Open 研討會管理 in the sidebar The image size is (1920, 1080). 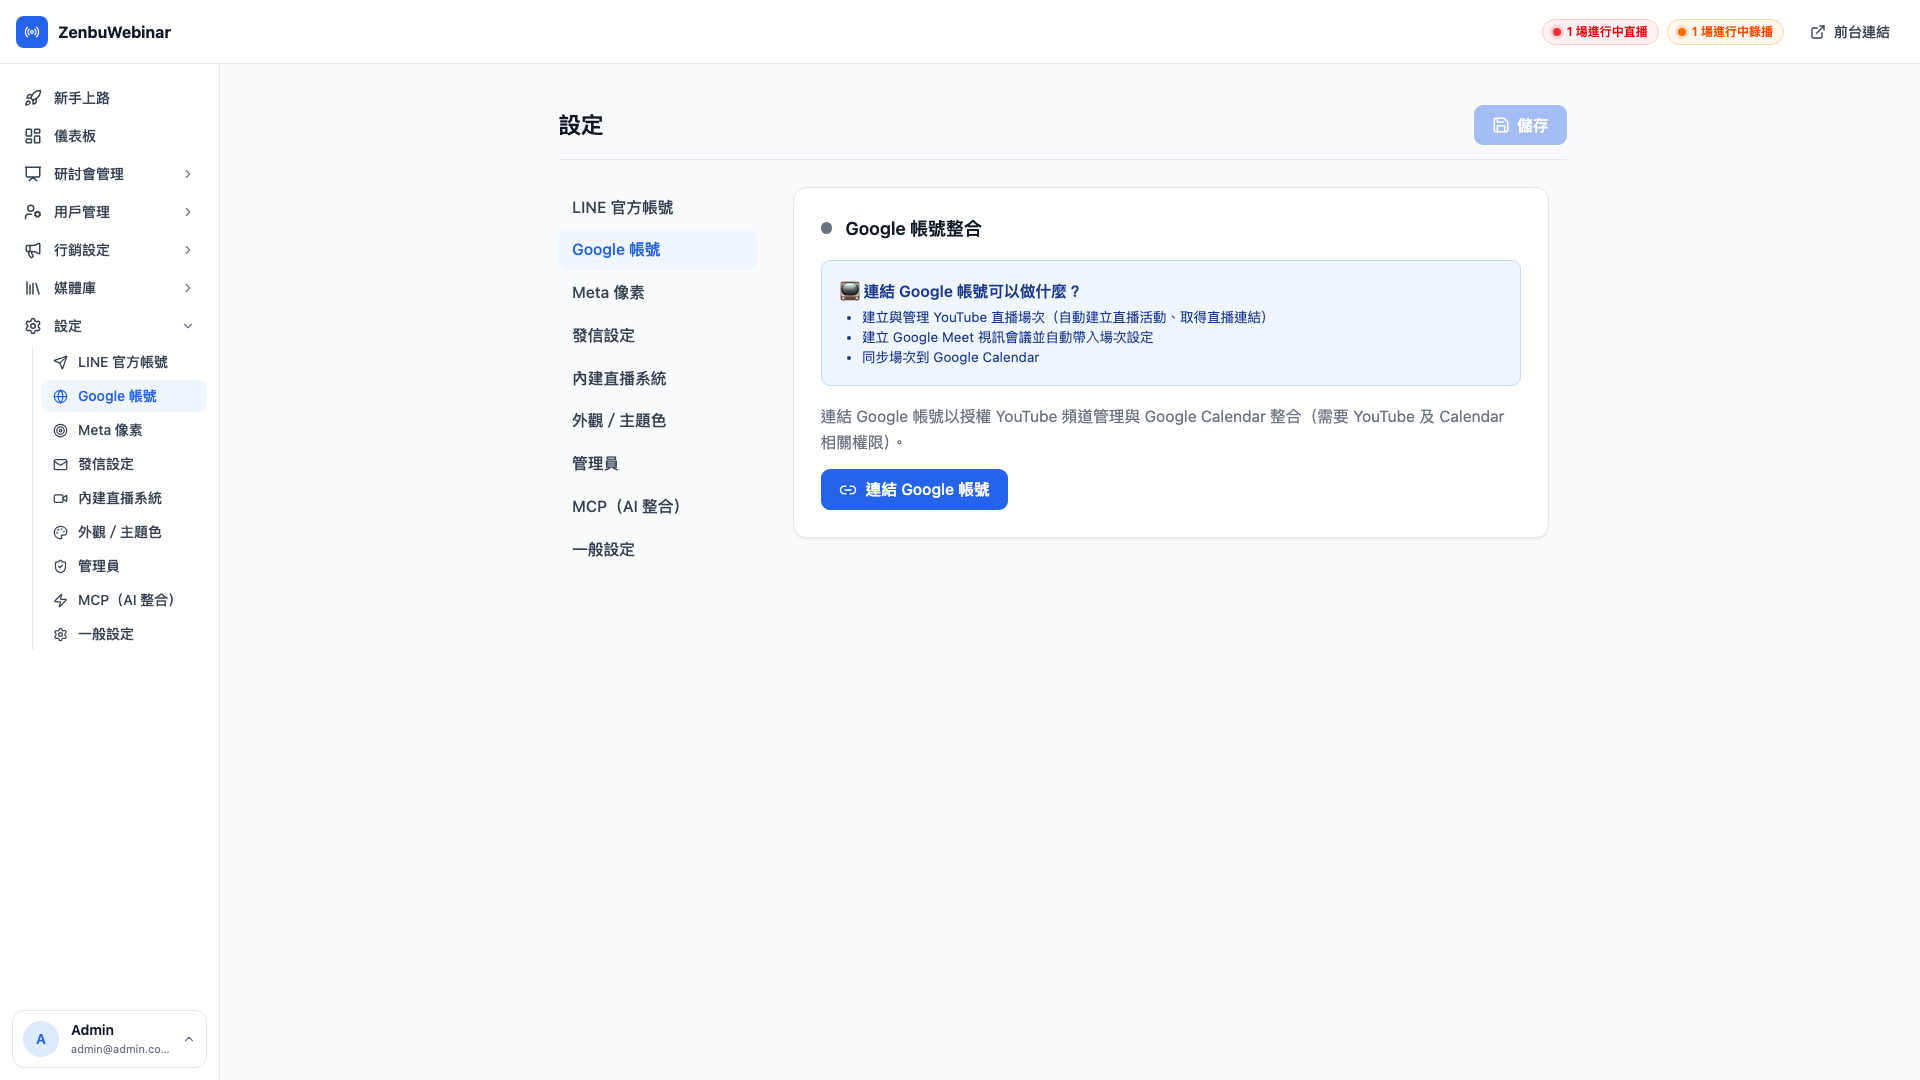tap(110, 174)
